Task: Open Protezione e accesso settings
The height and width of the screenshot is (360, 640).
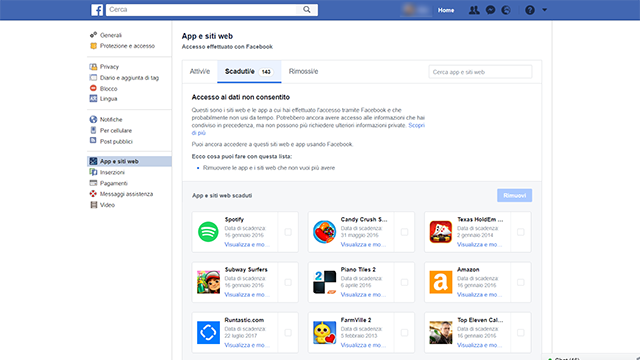Action: pos(127,46)
